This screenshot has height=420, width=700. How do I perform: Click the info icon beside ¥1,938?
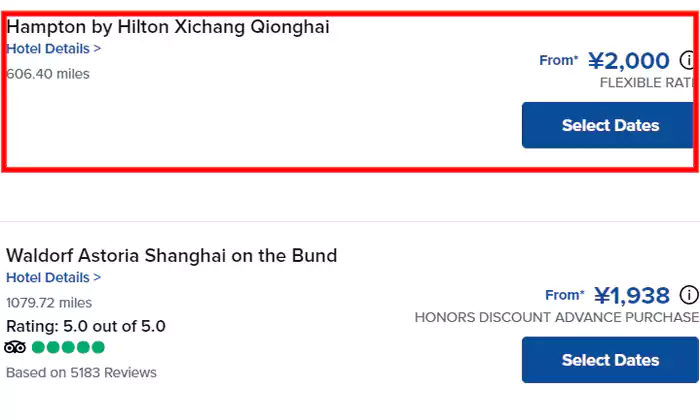tap(688, 295)
